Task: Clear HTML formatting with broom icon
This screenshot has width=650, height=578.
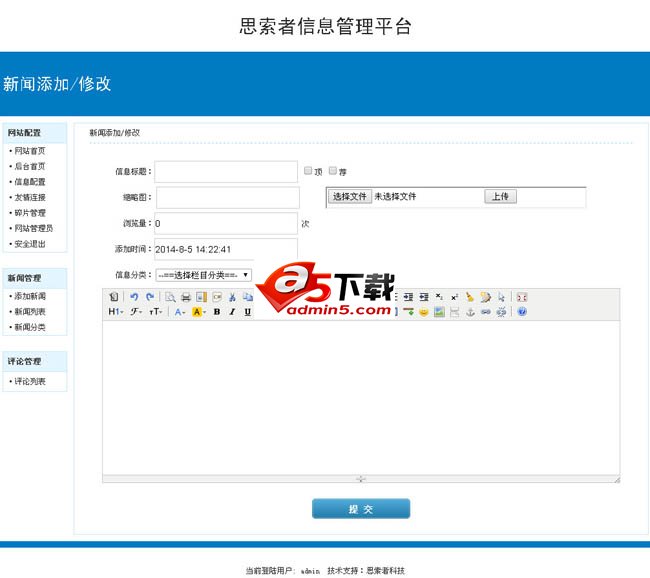Action: [470, 297]
